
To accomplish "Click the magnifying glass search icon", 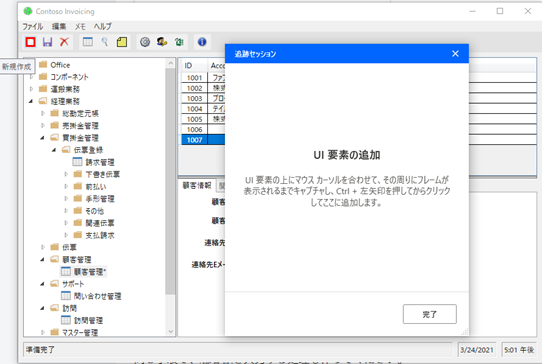I will (105, 42).
